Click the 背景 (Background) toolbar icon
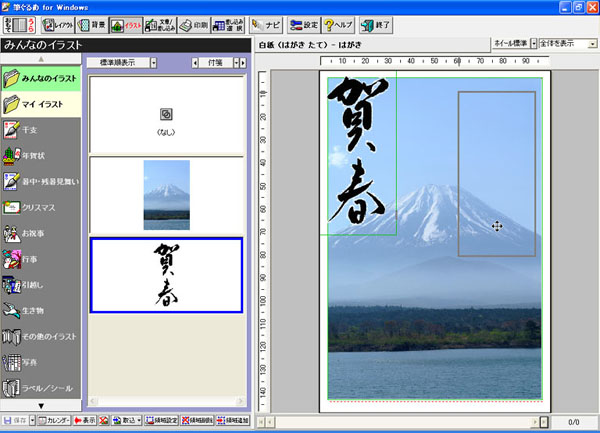This screenshot has width=600, height=433. click(x=90, y=24)
